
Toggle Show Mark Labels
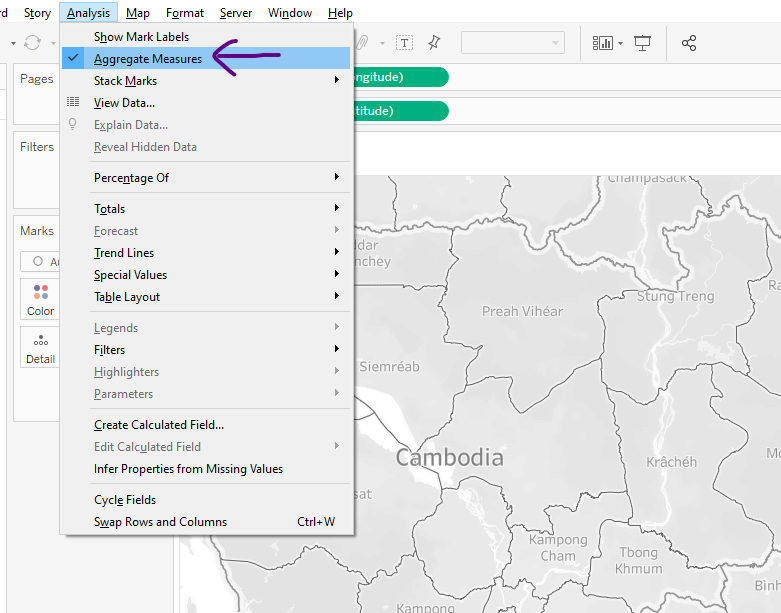pyautogui.click(x=141, y=37)
